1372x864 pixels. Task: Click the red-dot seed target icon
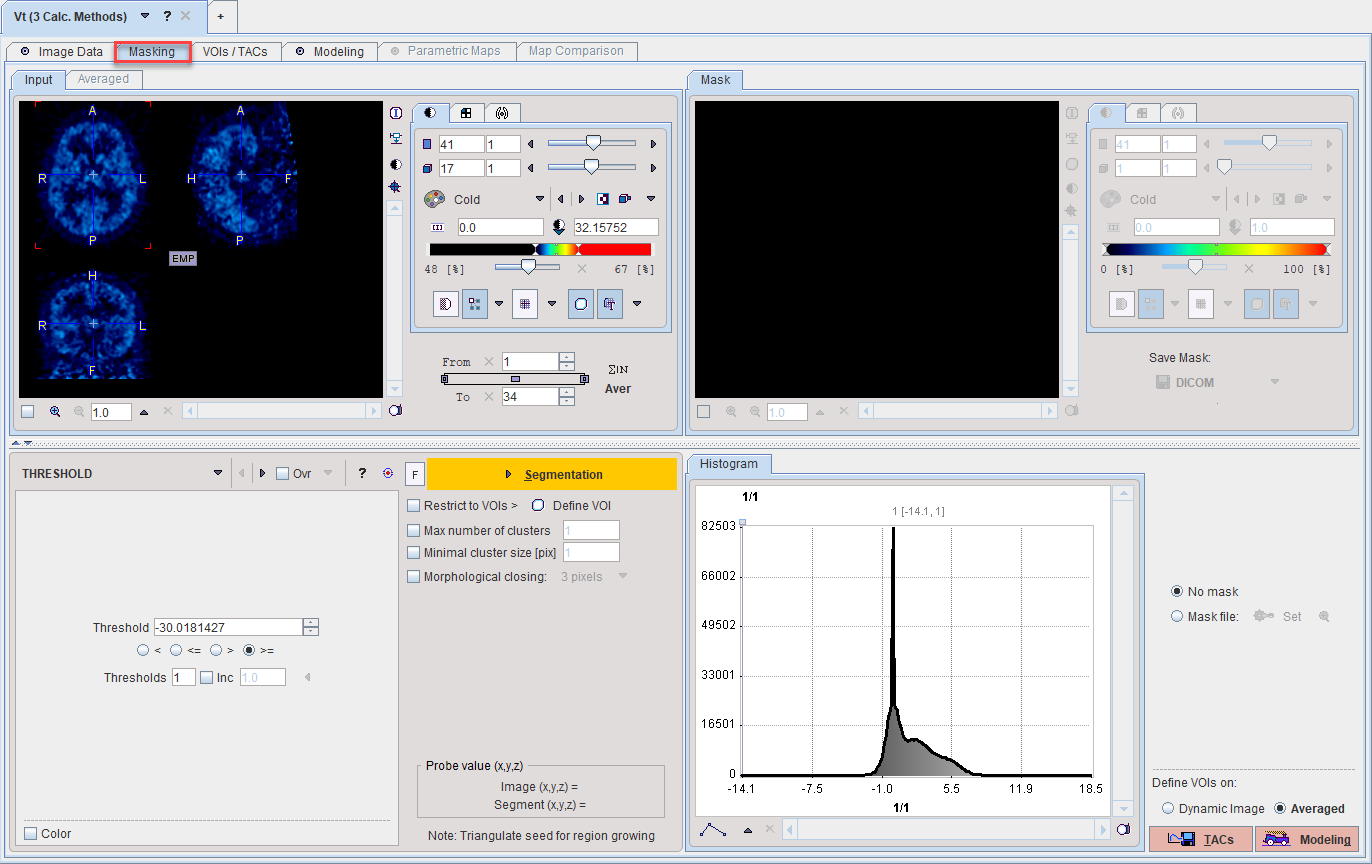pyautogui.click(x=388, y=474)
